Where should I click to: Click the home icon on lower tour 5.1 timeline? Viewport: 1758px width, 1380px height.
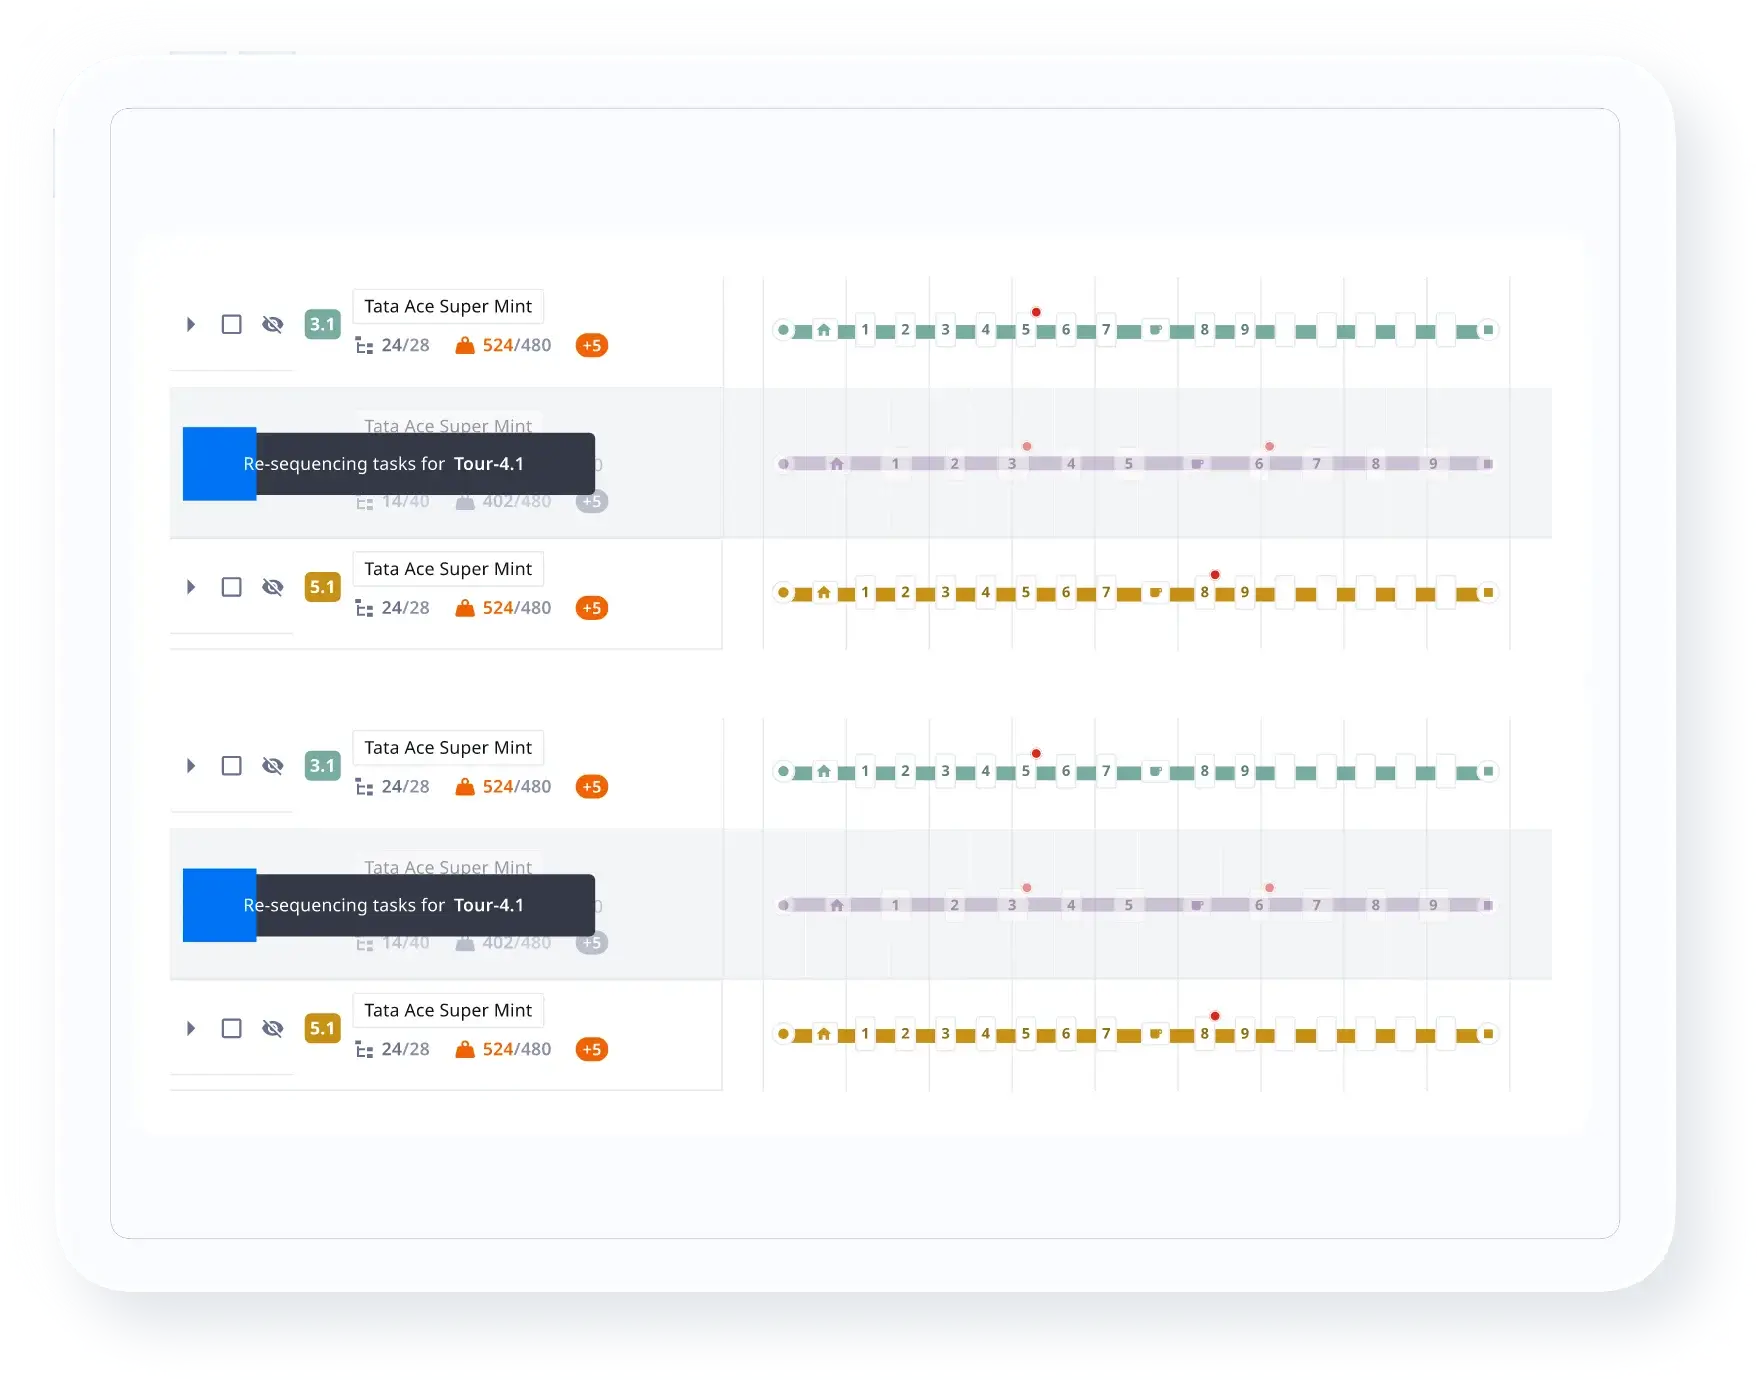click(x=823, y=1034)
